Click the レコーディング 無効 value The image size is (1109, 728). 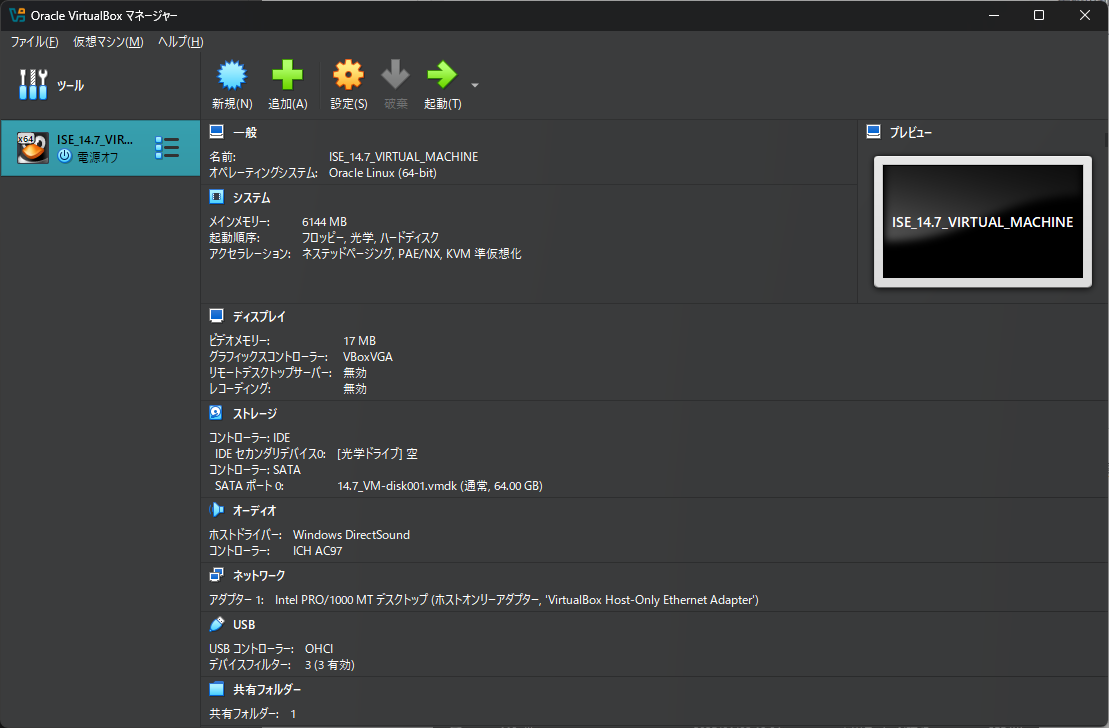355,388
